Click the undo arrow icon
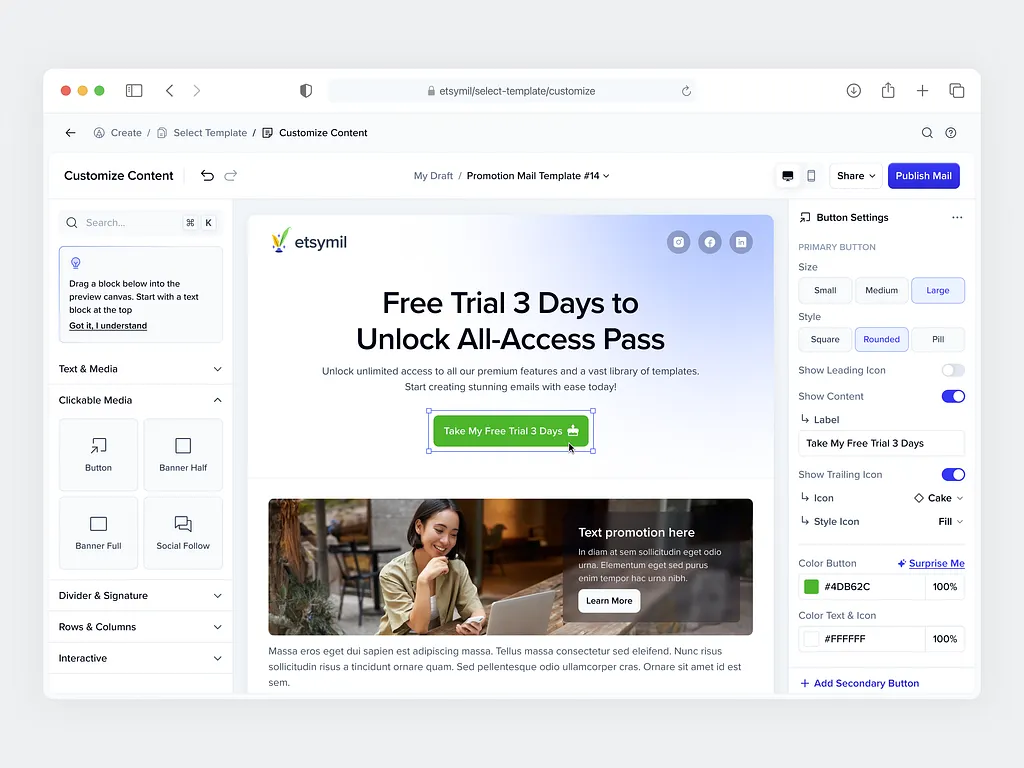 click(207, 176)
